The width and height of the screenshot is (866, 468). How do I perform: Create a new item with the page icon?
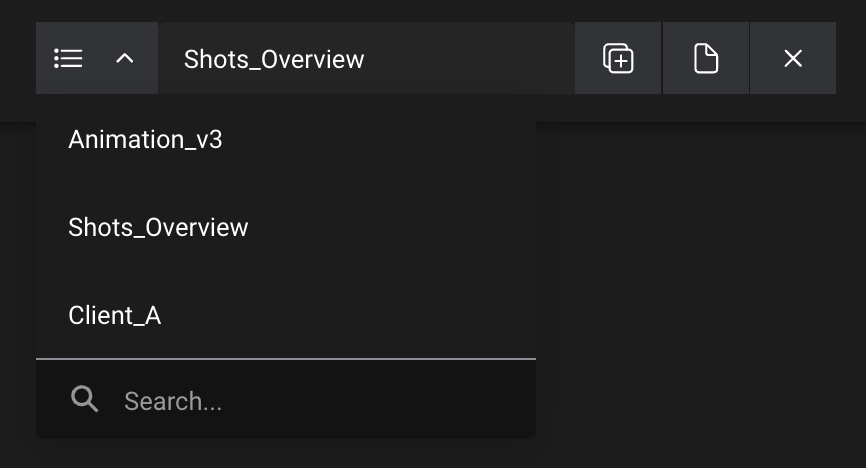pyautogui.click(x=706, y=59)
